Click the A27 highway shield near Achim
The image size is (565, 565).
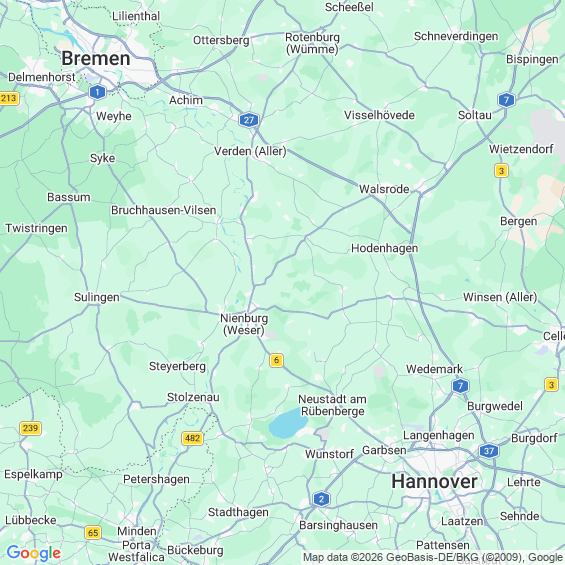pos(249,120)
